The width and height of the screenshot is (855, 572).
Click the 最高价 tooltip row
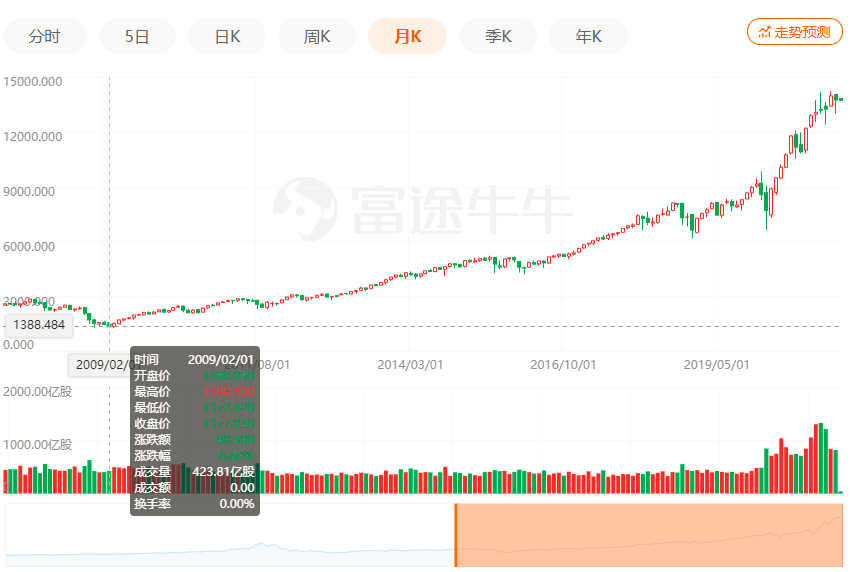pyautogui.click(x=195, y=392)
